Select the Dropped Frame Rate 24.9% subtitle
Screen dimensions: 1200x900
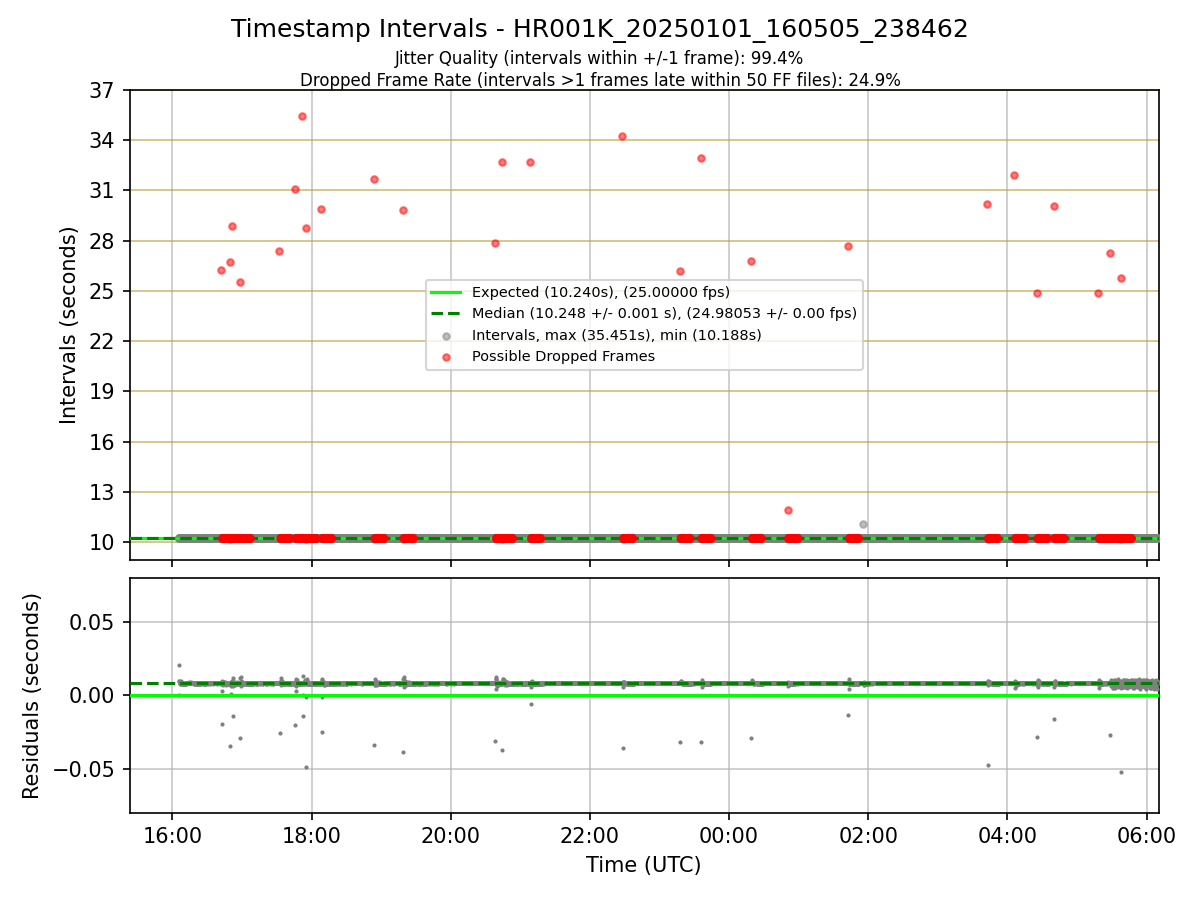599,80
